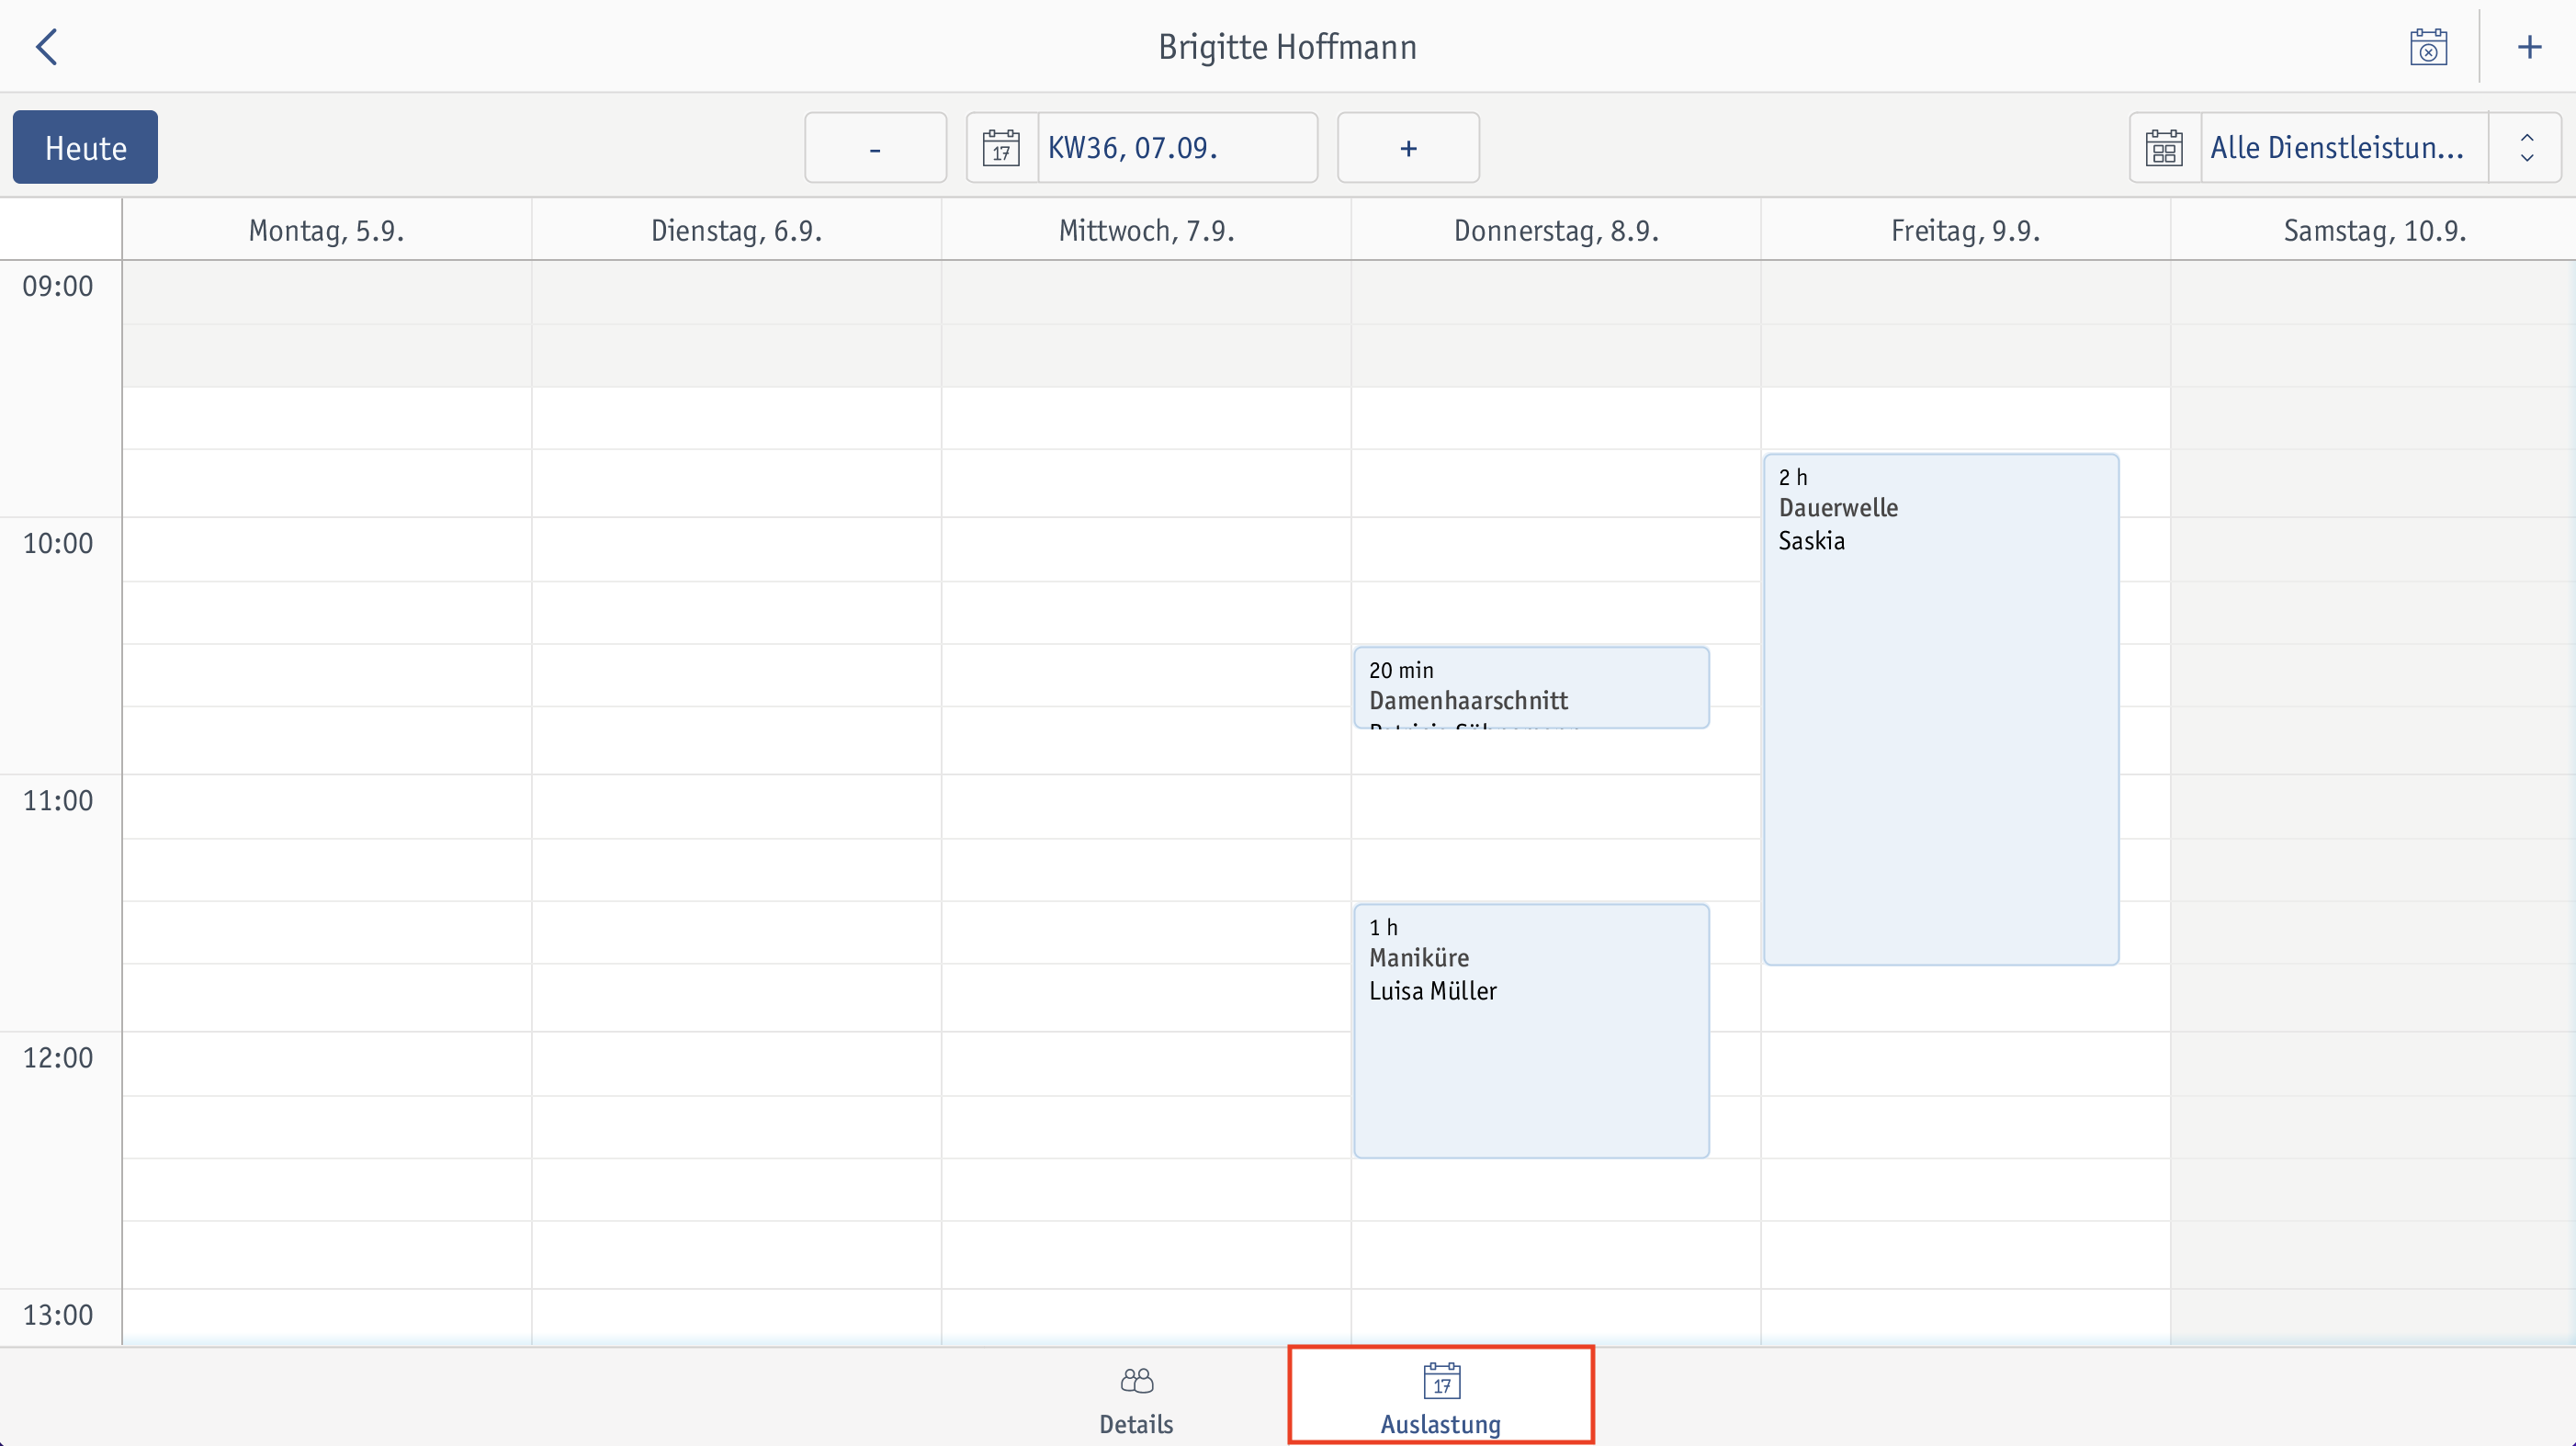This screenshot has height=1446, width=2576.
Task: Open date picker calendar icon beside KW36
Action: coord(1001,147)
